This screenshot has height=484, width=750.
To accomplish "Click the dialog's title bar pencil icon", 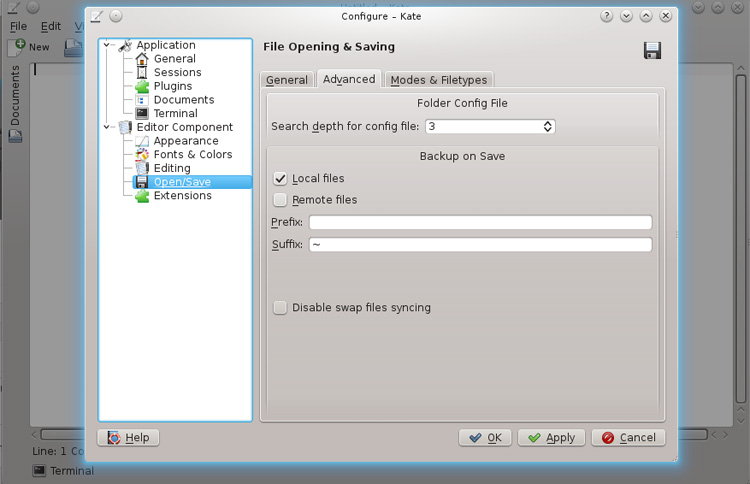I will click(x=97, y=17).
